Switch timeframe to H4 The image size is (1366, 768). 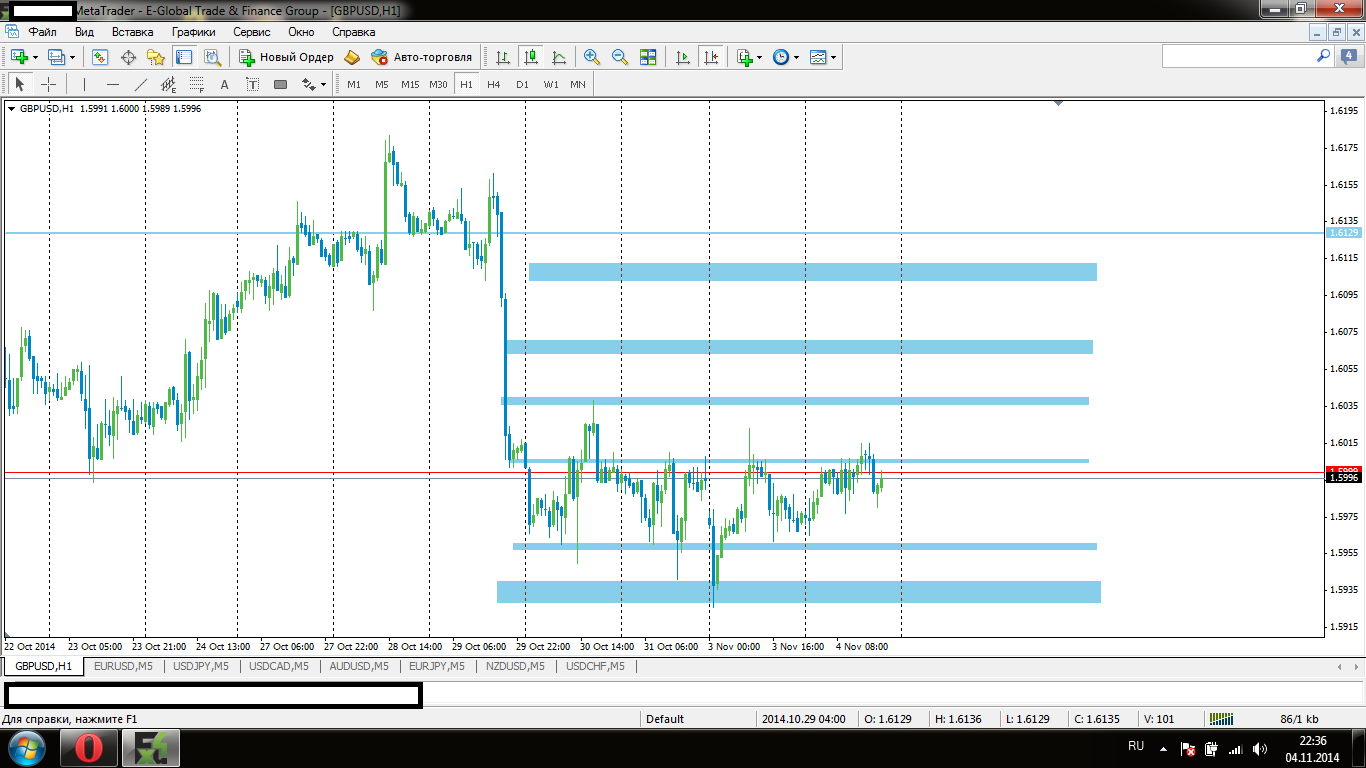[494, 84]
